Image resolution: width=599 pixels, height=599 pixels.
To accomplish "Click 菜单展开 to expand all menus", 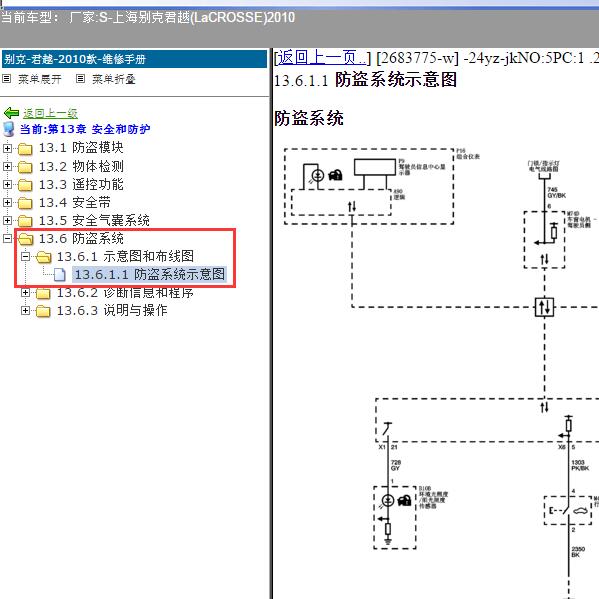I will click(39, 79).
